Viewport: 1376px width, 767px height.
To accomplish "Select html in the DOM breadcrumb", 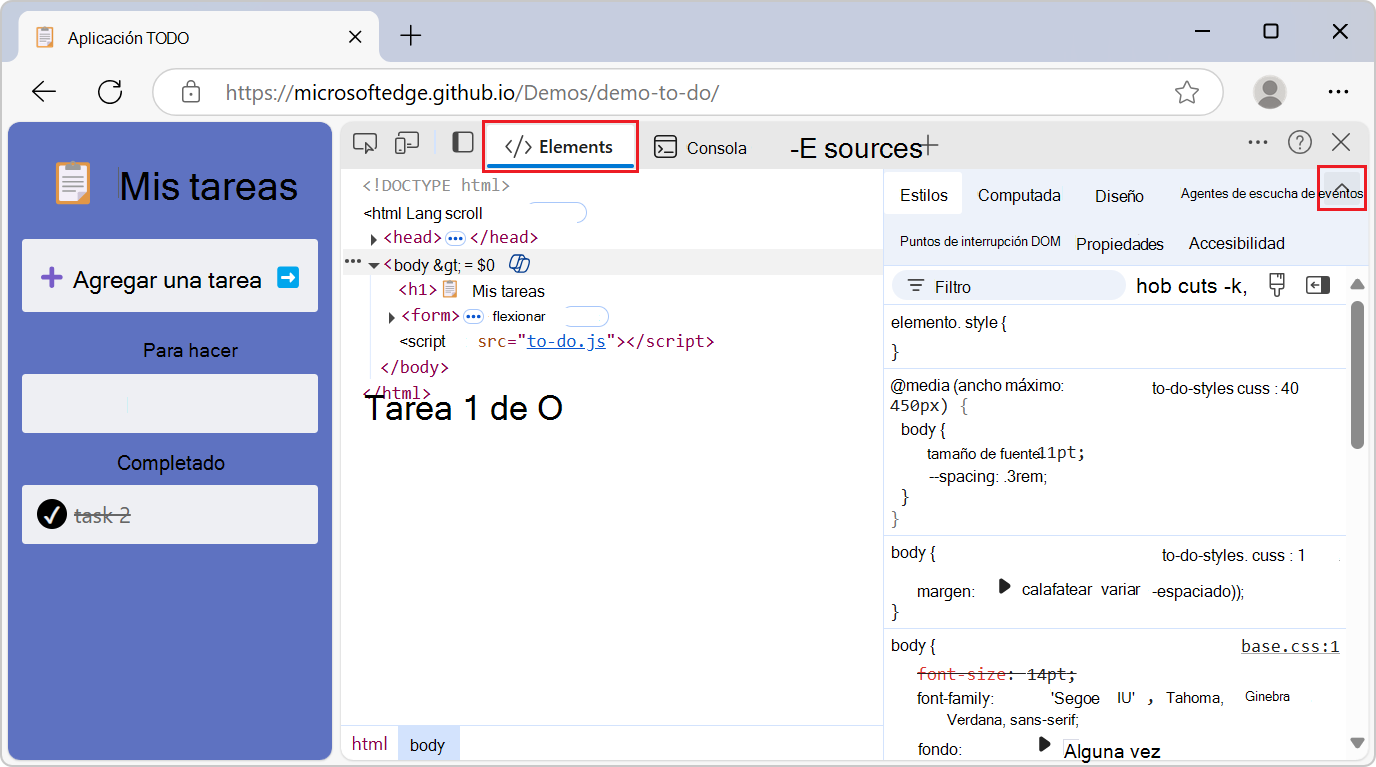I will [369, 744].
